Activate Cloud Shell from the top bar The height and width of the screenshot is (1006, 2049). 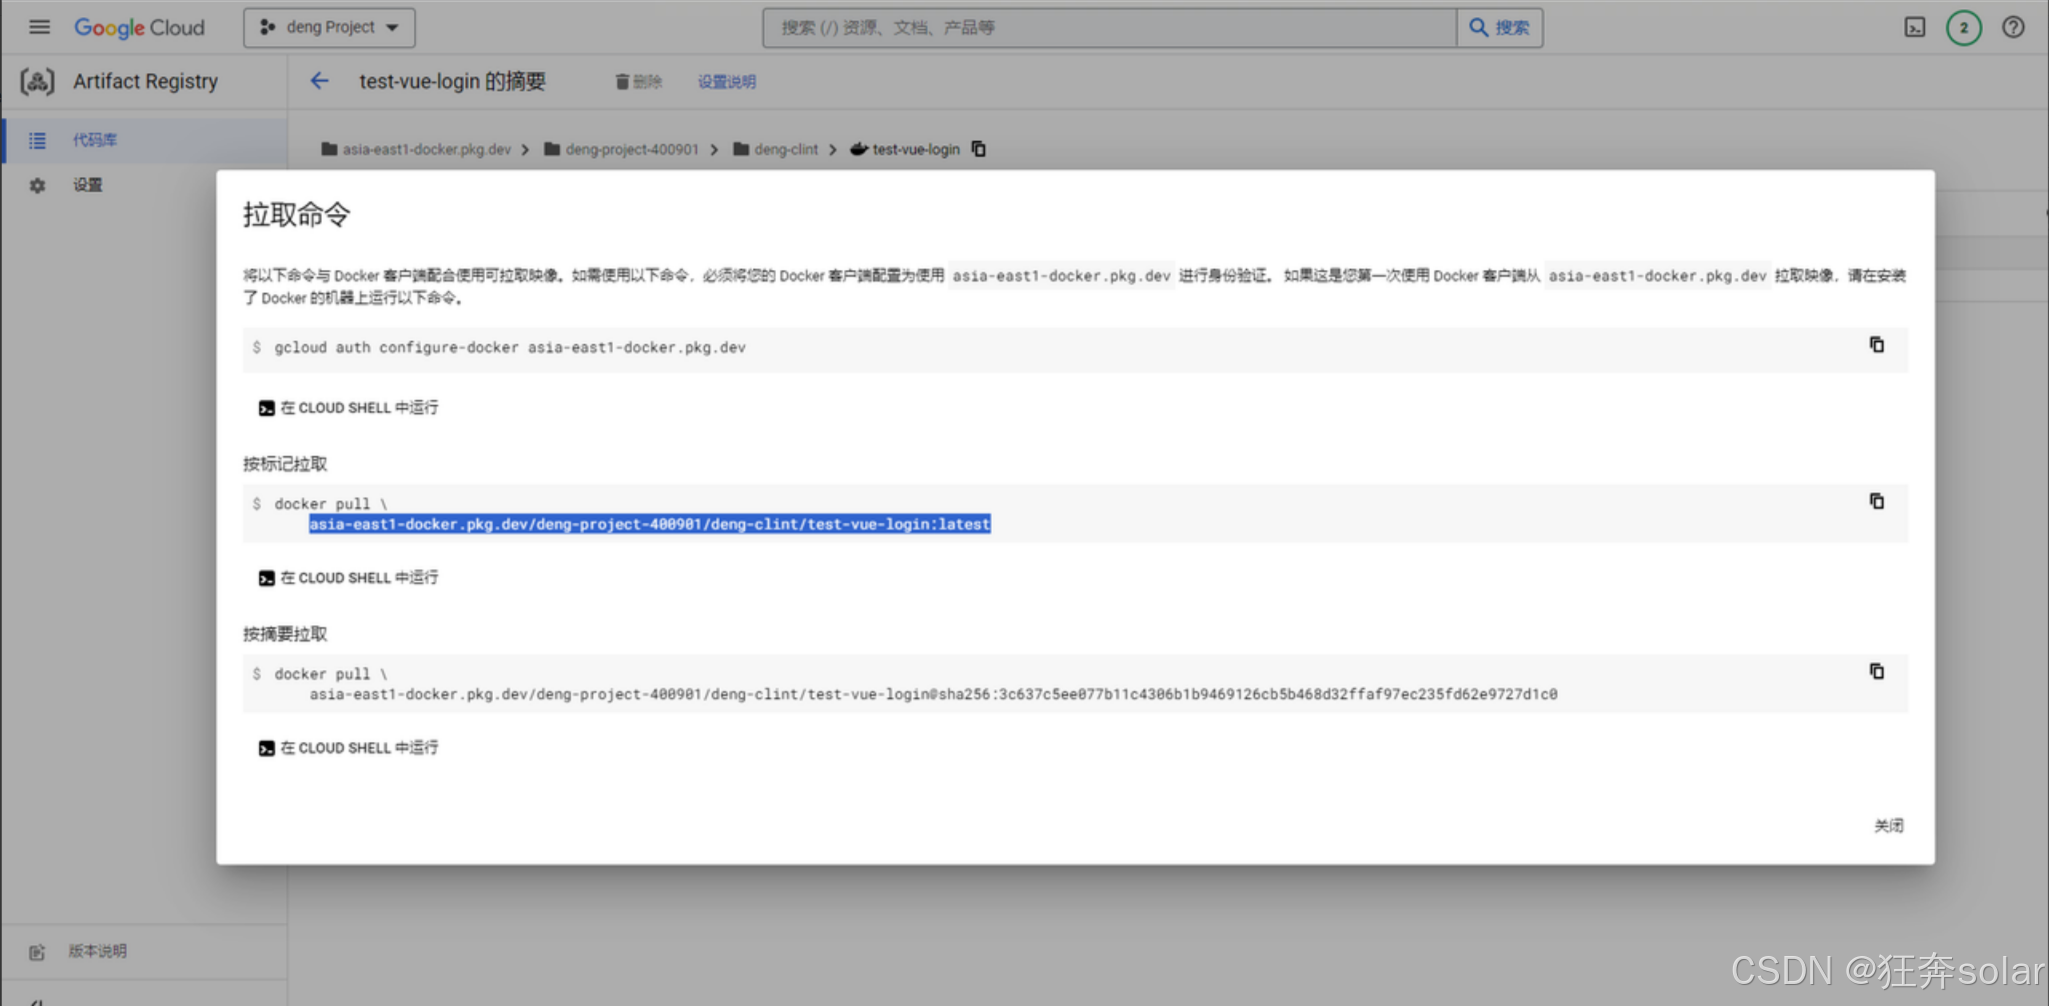[1914, 27]
